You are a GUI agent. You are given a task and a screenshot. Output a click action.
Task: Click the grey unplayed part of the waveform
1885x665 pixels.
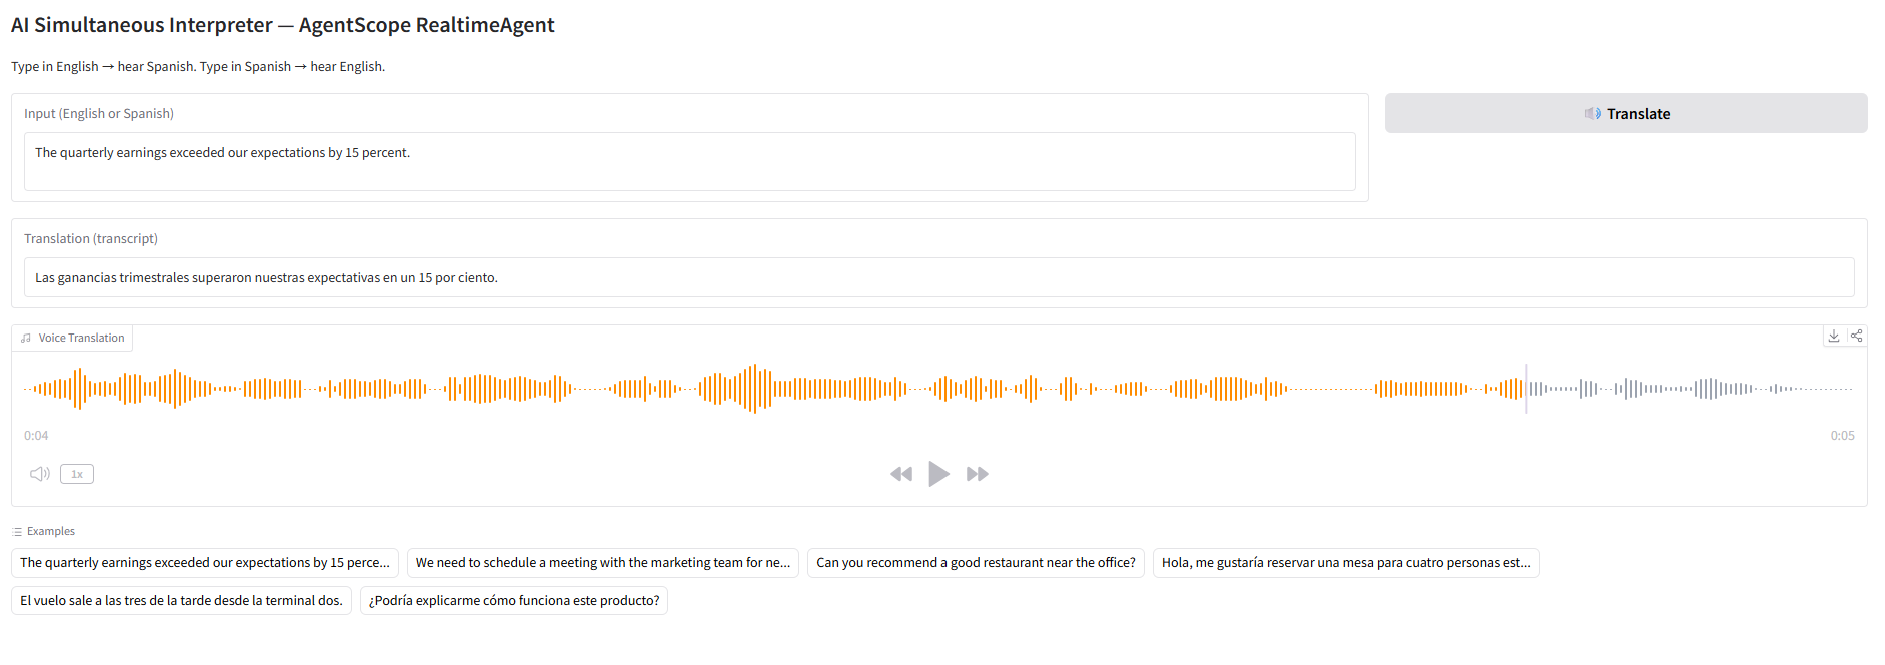coord(1690,389)
